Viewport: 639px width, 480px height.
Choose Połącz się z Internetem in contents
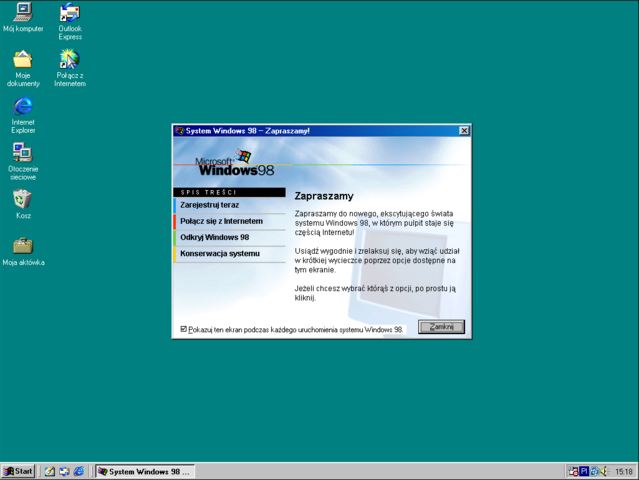click(229, 221)
